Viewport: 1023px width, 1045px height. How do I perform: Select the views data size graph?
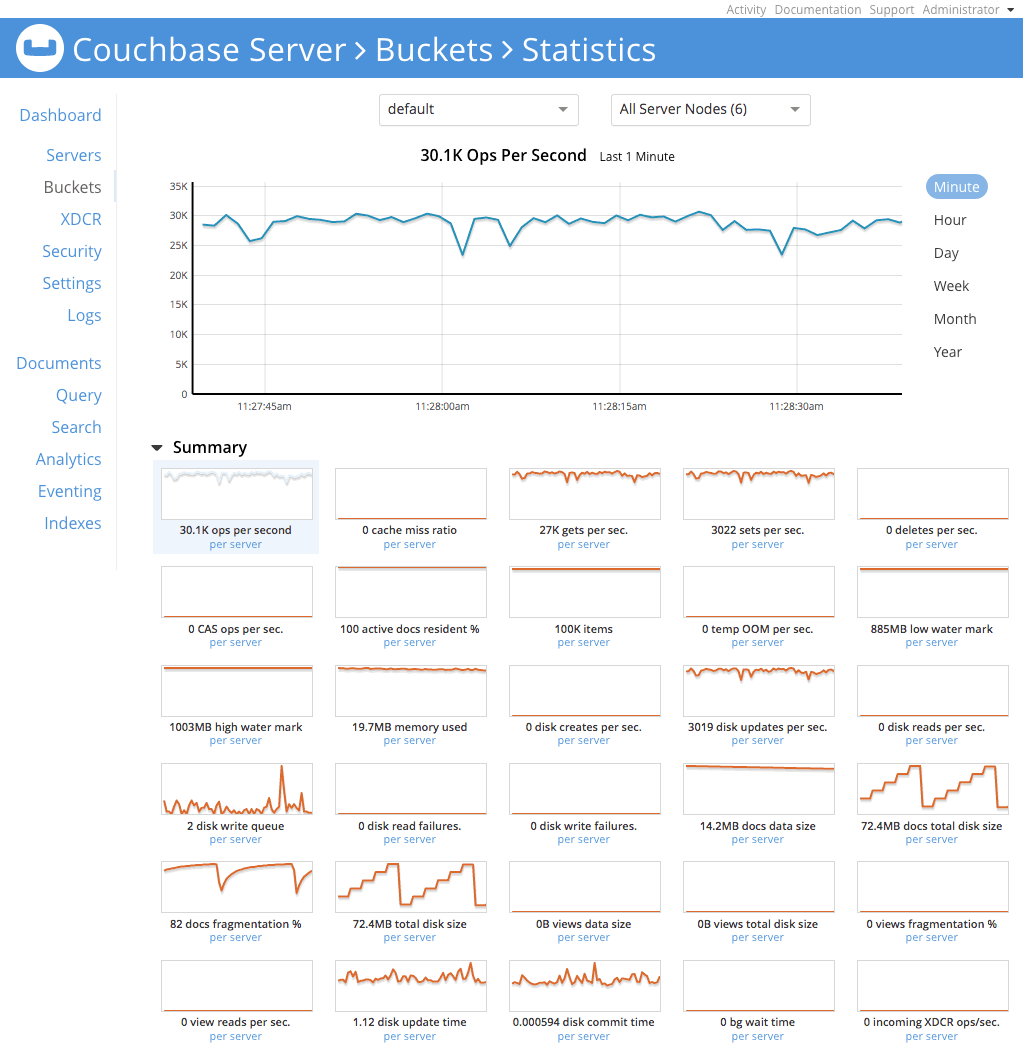(x=584, y=887)
